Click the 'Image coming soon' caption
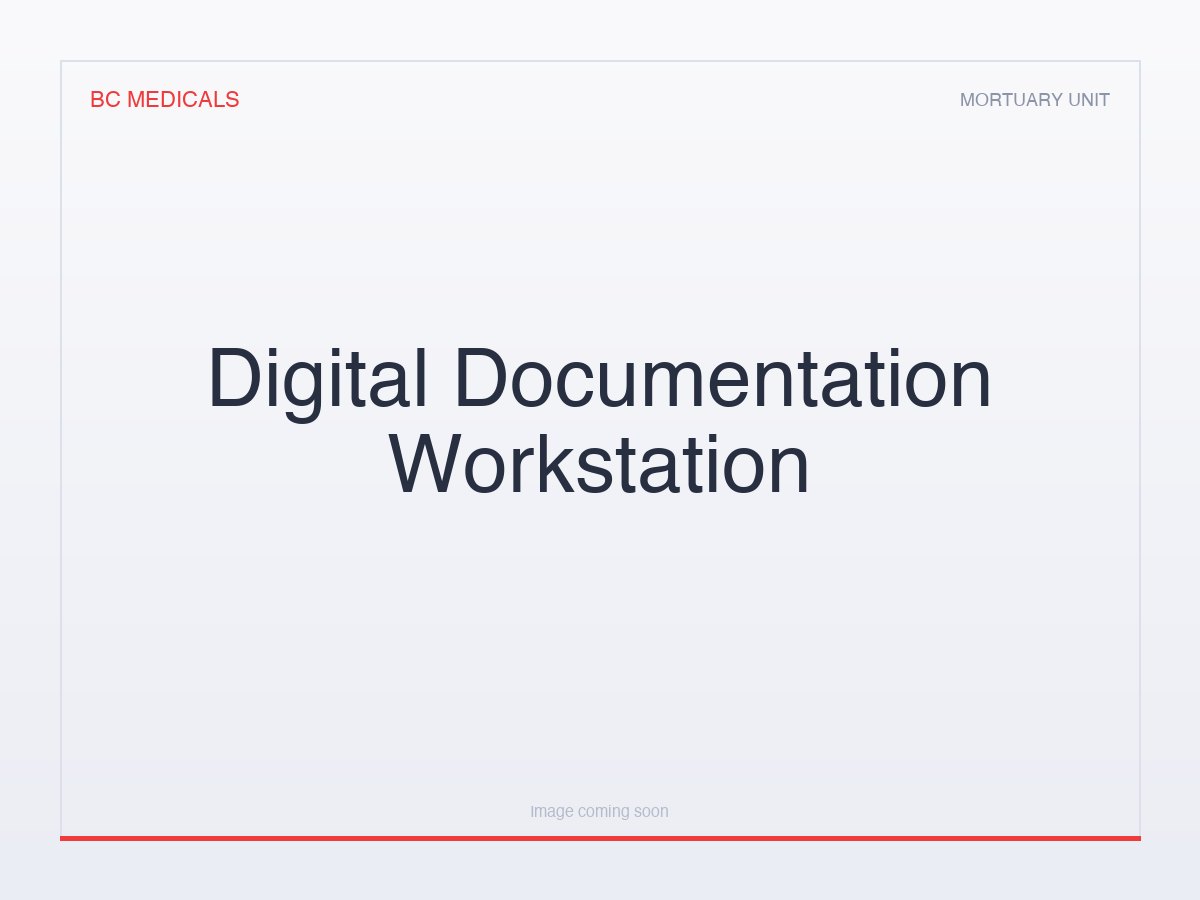Viewport: 1200px width, 900px height. (599, 811)
